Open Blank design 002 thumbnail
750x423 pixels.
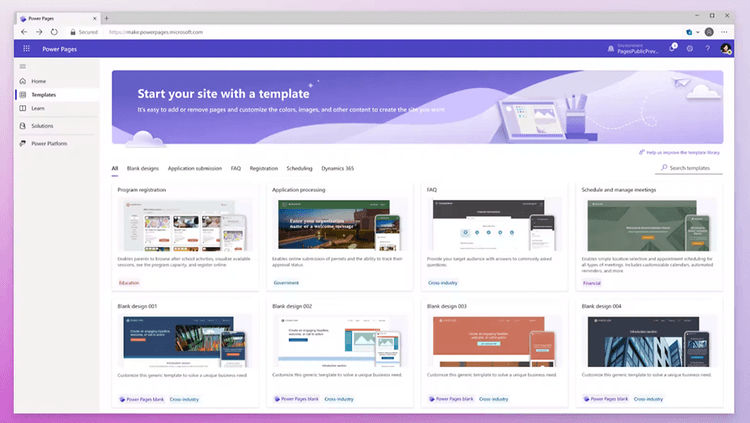pos(340,341)
